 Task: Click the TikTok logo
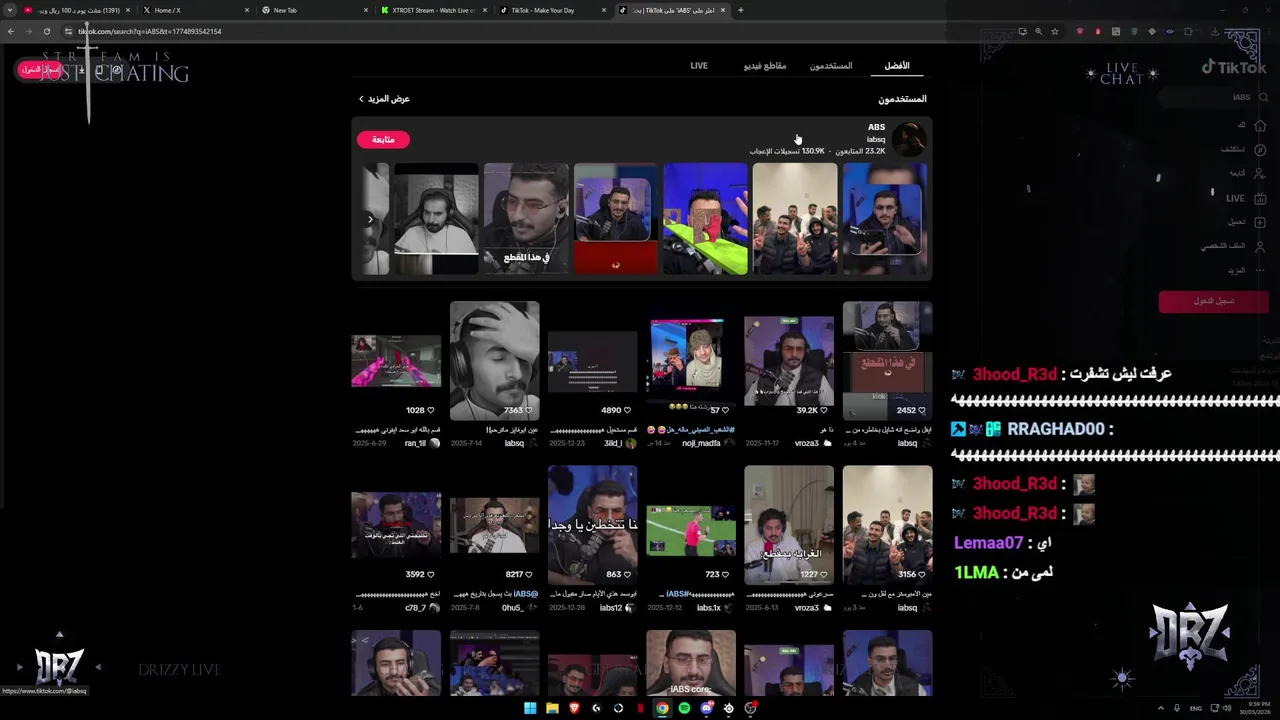[x=1233, y=67]
